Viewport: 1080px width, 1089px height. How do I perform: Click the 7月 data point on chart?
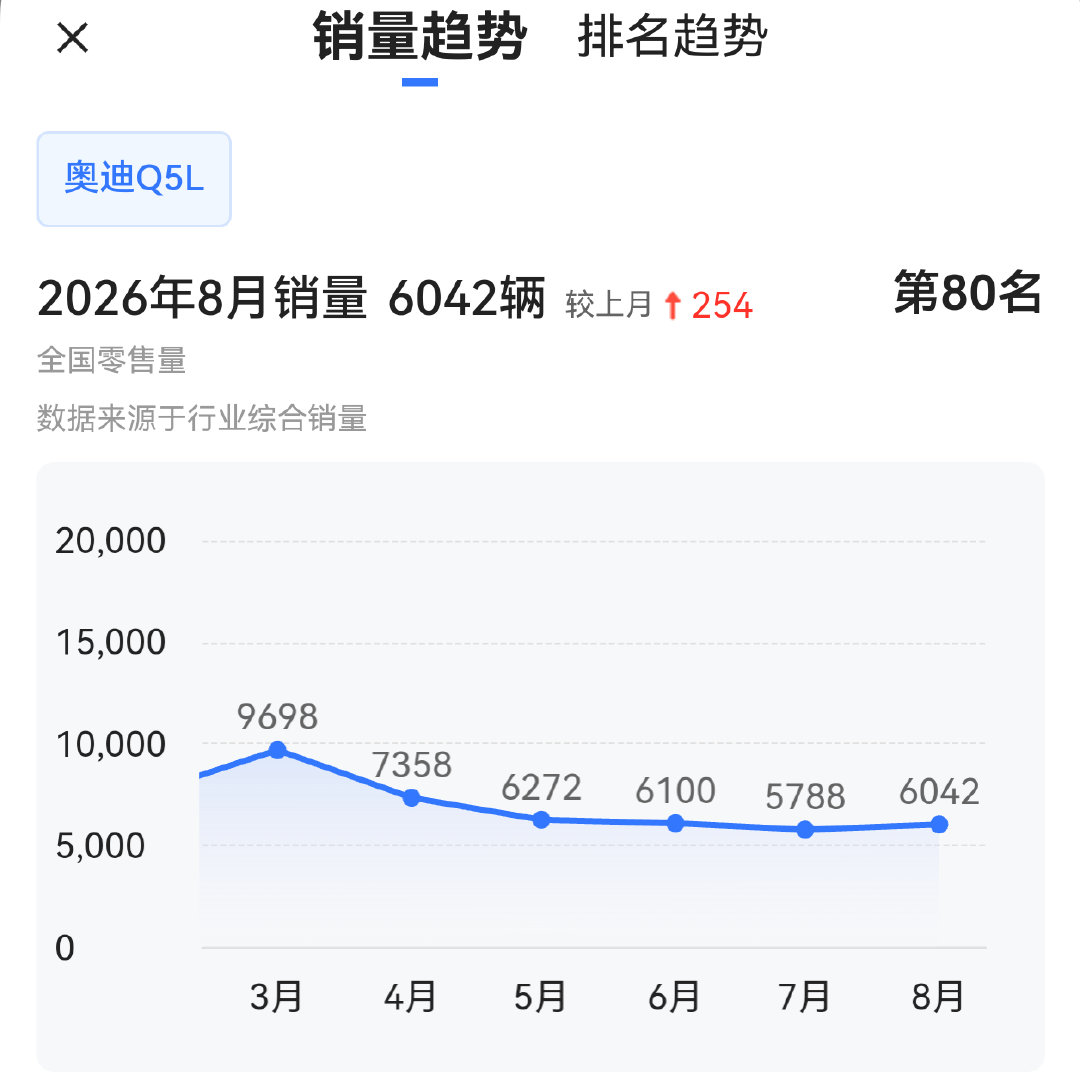point(805,829)
